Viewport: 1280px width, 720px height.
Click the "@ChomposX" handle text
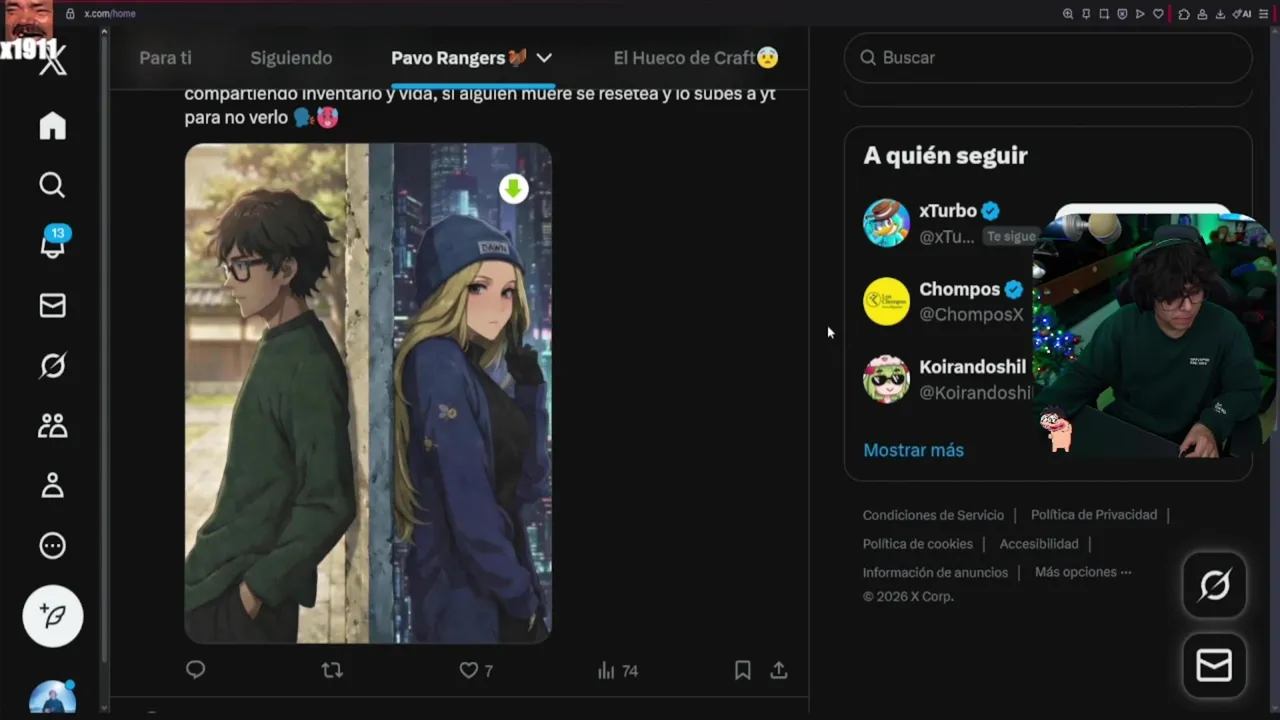971,314
